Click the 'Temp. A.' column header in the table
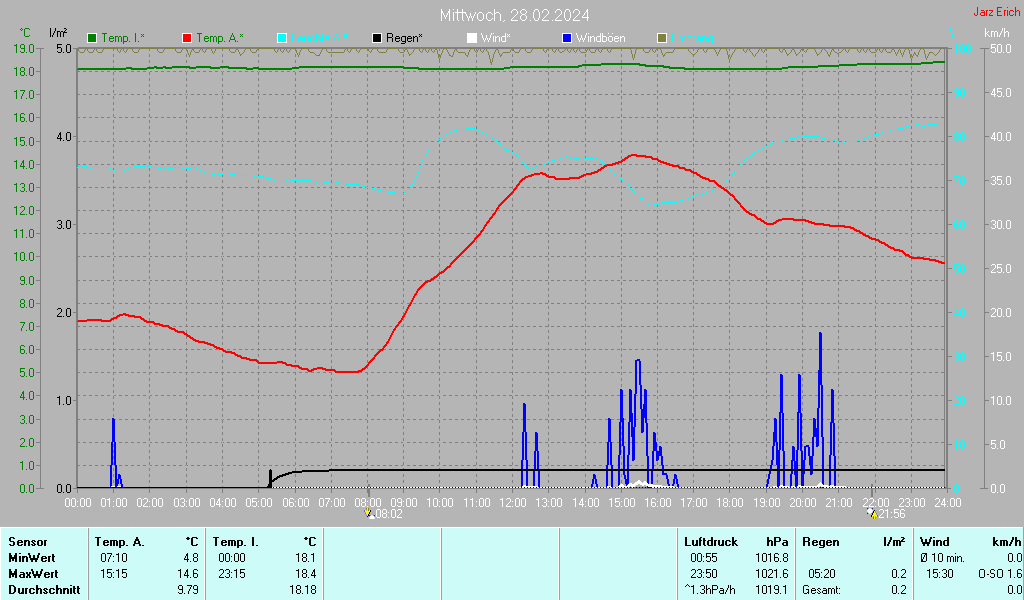Viewport: 1024px width, 600px height. (119, 542)
